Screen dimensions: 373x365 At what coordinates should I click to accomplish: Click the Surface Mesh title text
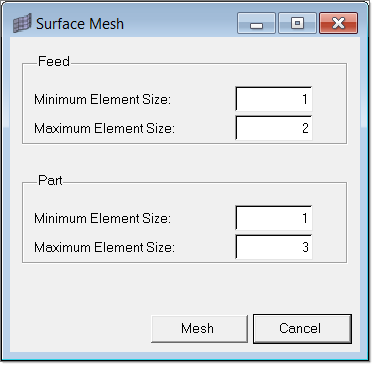[80, 24]
